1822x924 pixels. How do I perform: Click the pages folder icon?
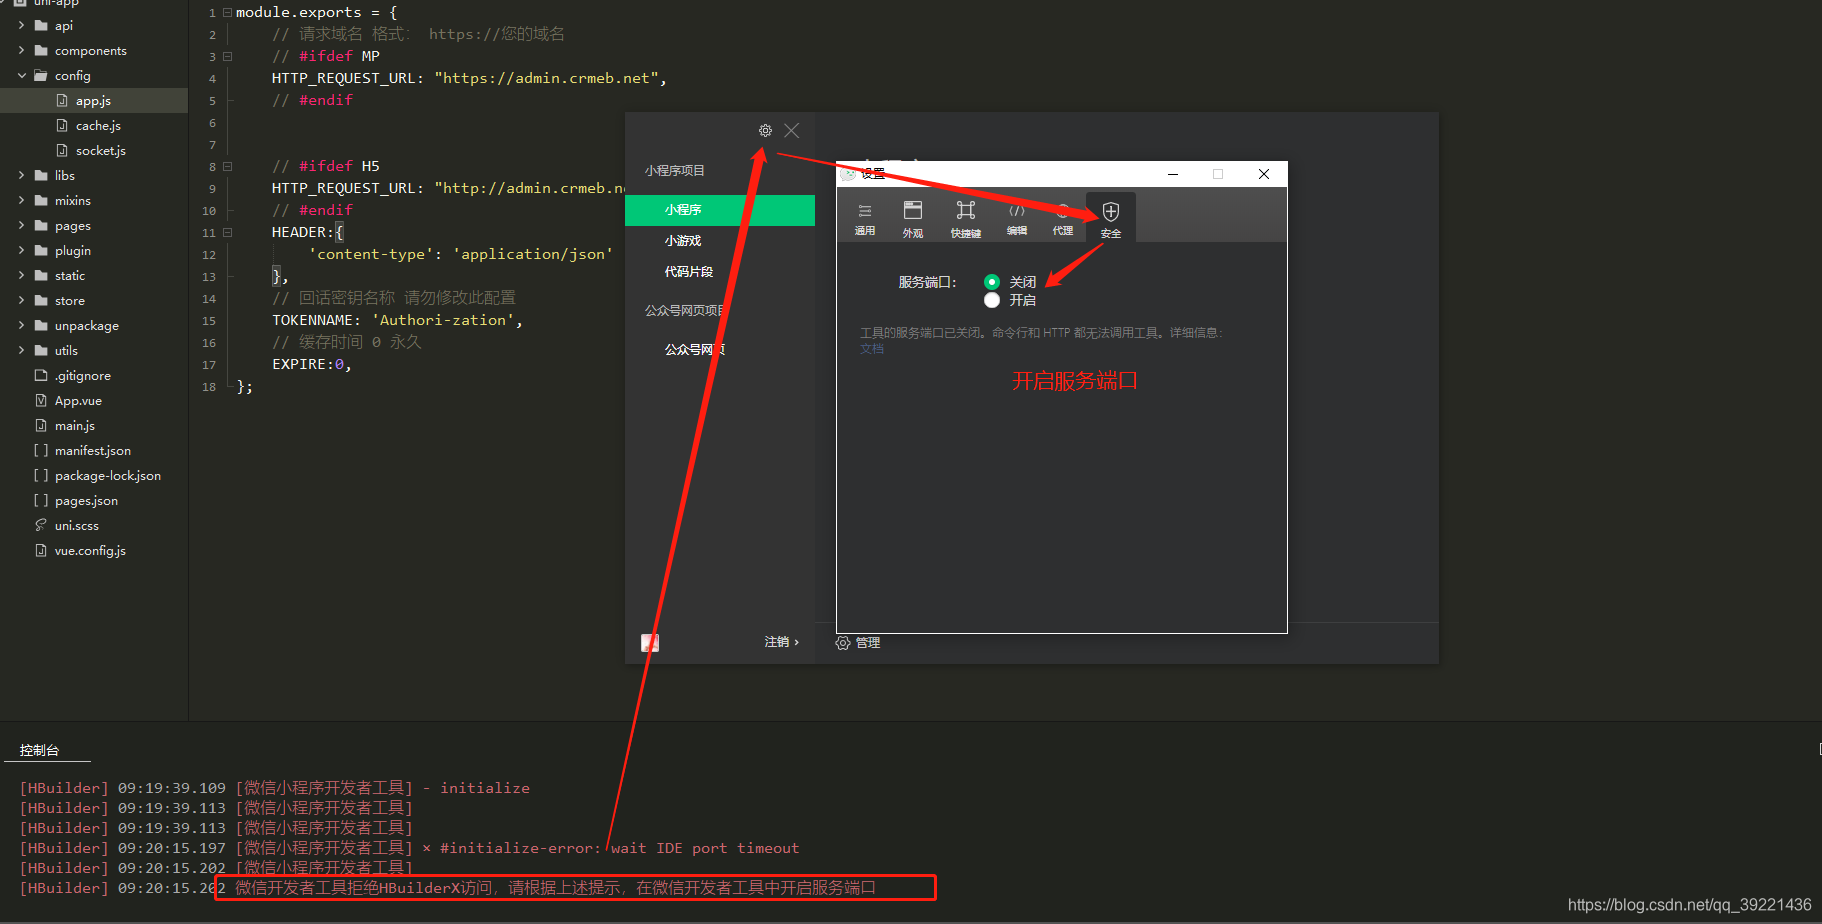click(41, 226)
